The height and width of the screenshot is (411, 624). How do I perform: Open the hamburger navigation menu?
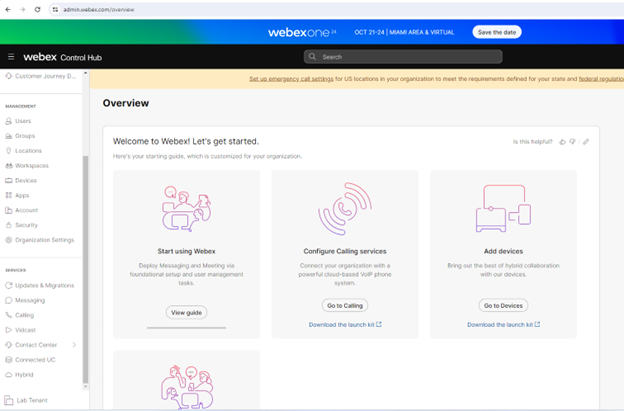[11, 57]
